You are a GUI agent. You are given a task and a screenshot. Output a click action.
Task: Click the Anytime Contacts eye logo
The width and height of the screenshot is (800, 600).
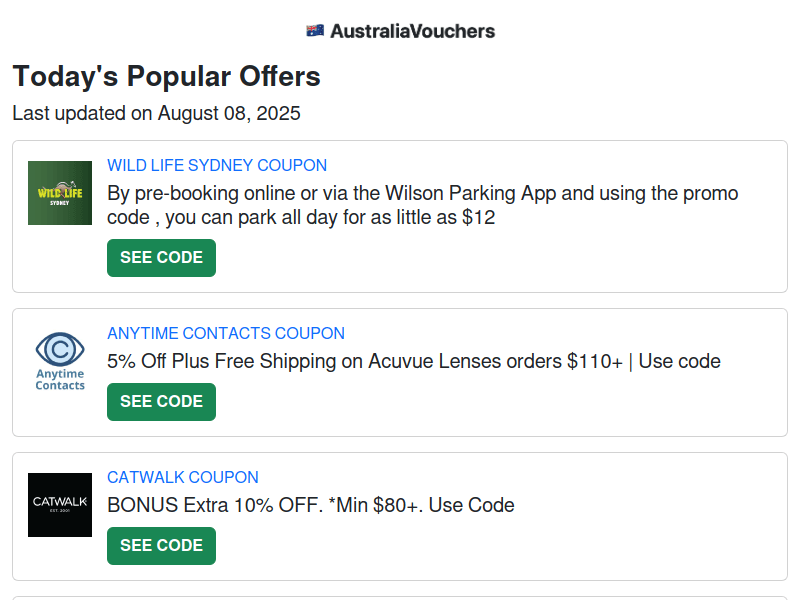(60, 361)
